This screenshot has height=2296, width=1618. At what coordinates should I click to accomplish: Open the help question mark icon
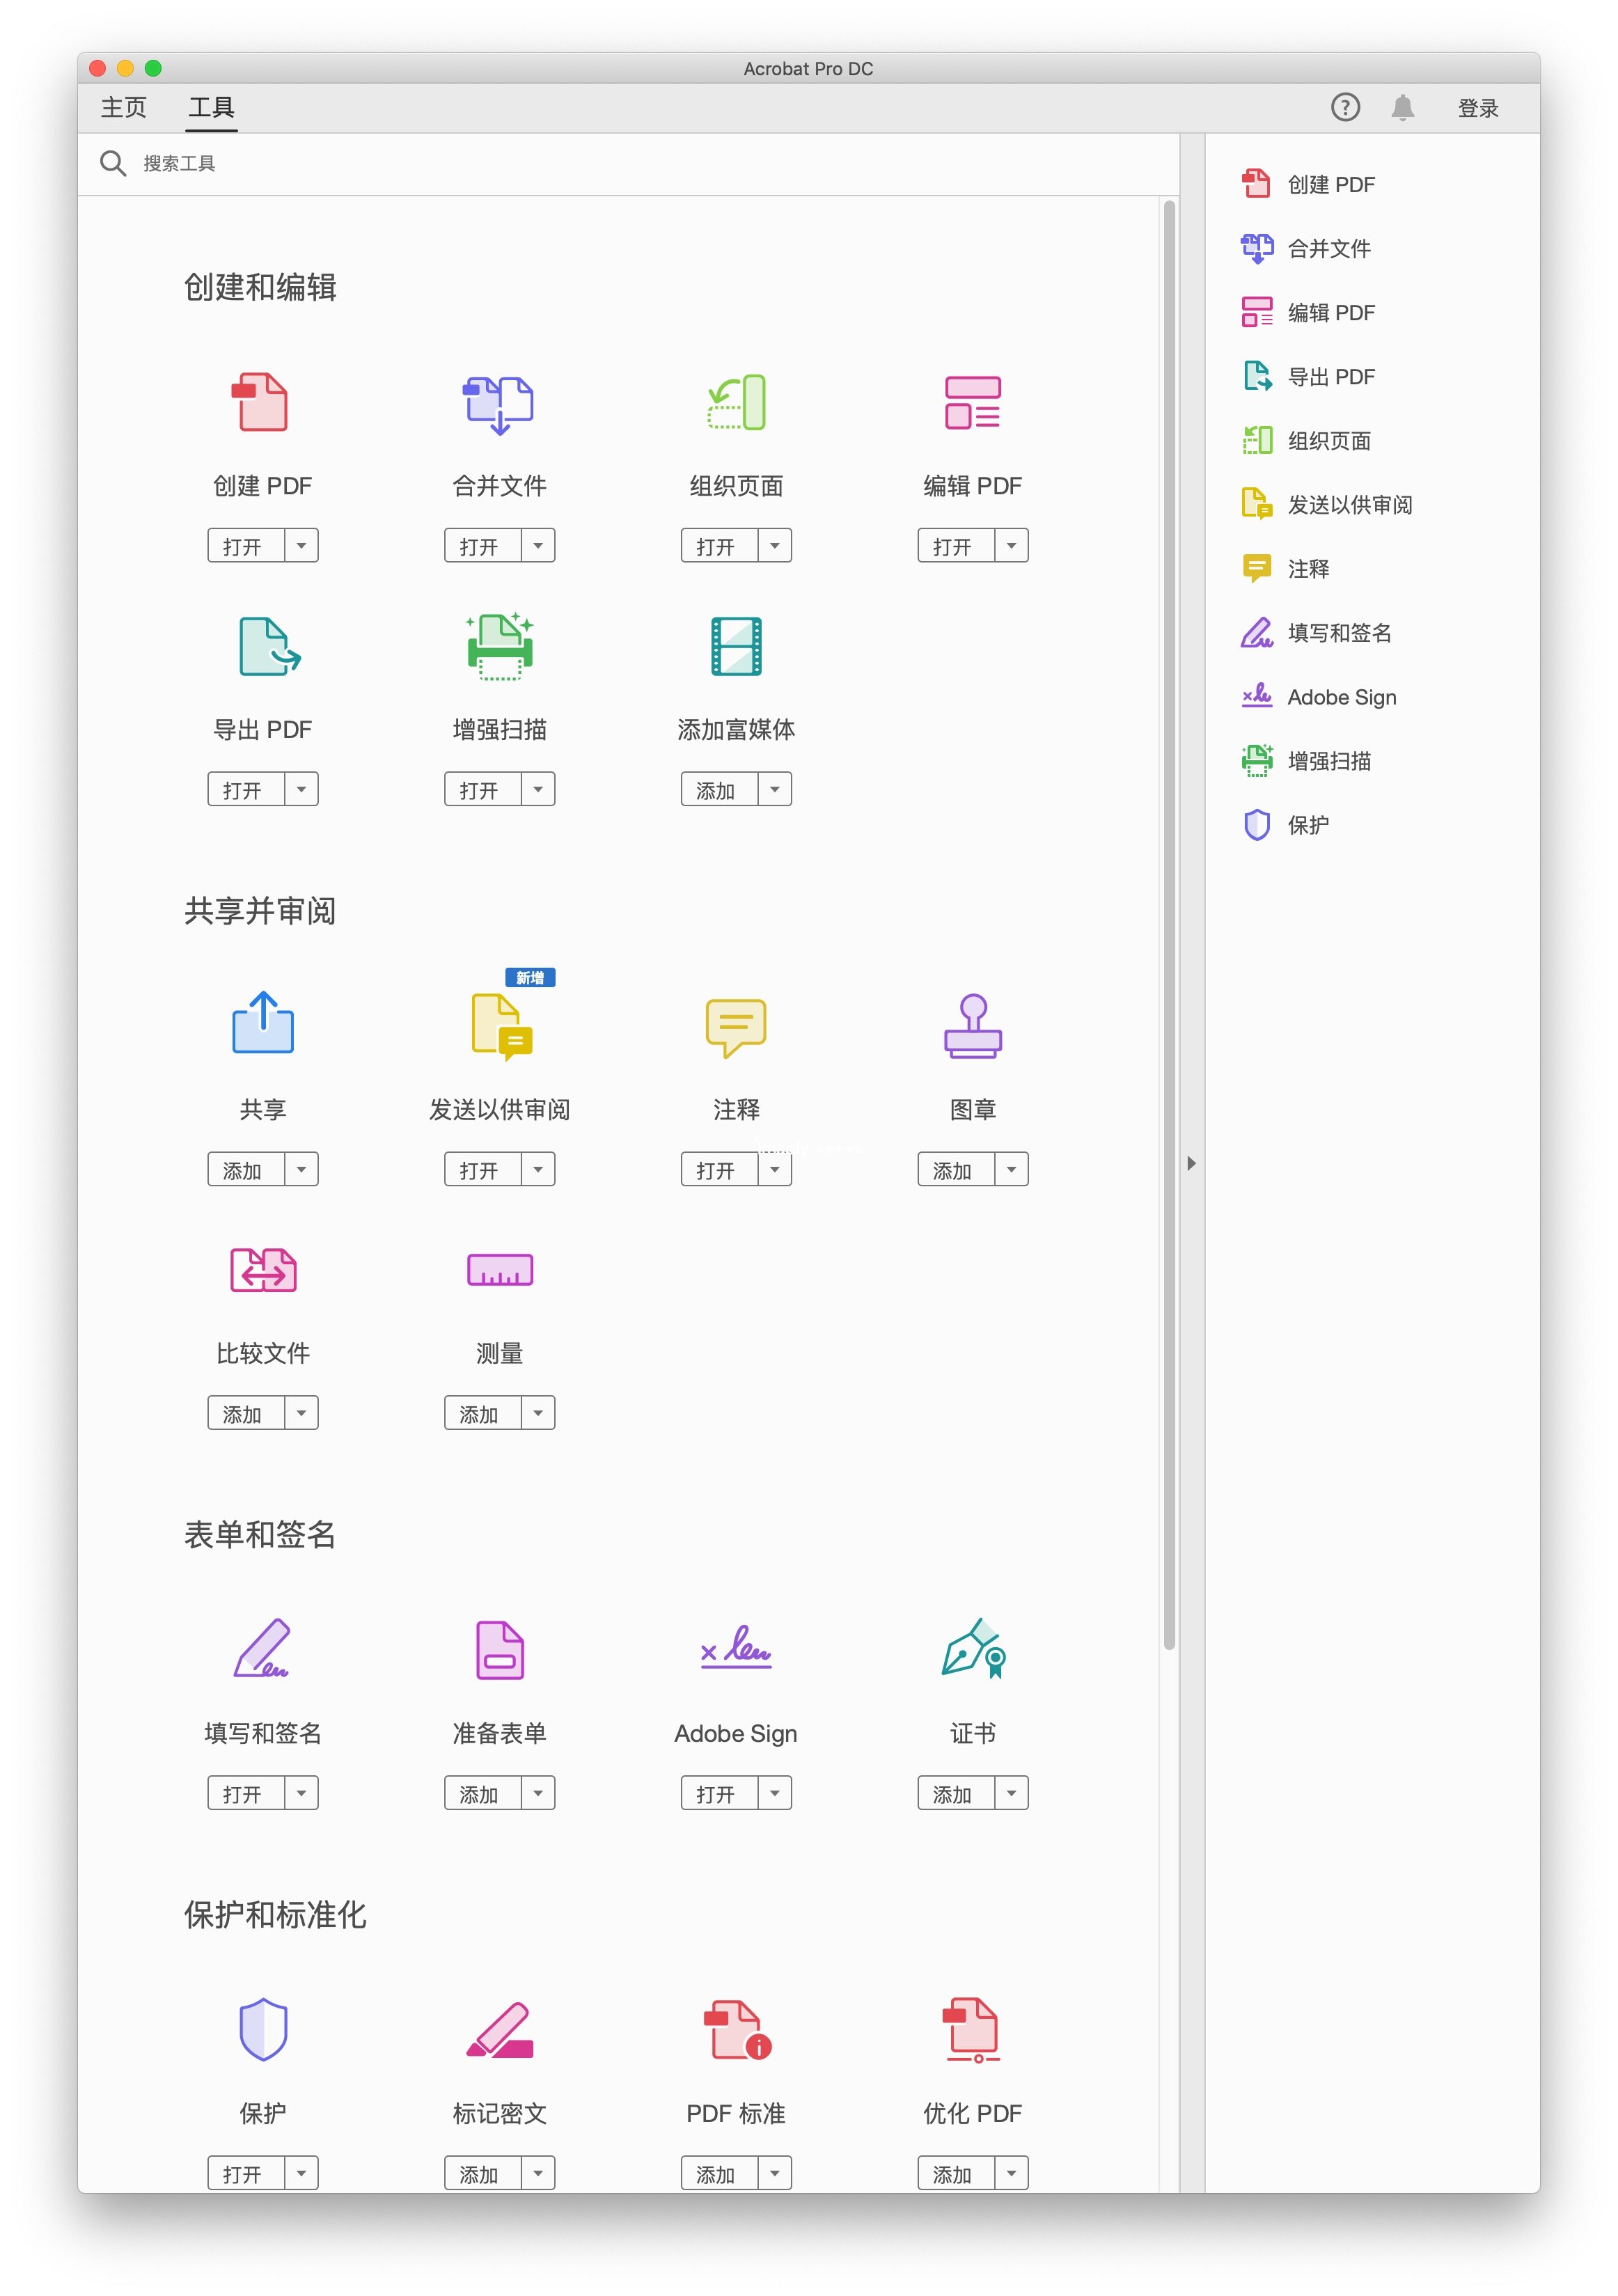tap(1345, 107)
